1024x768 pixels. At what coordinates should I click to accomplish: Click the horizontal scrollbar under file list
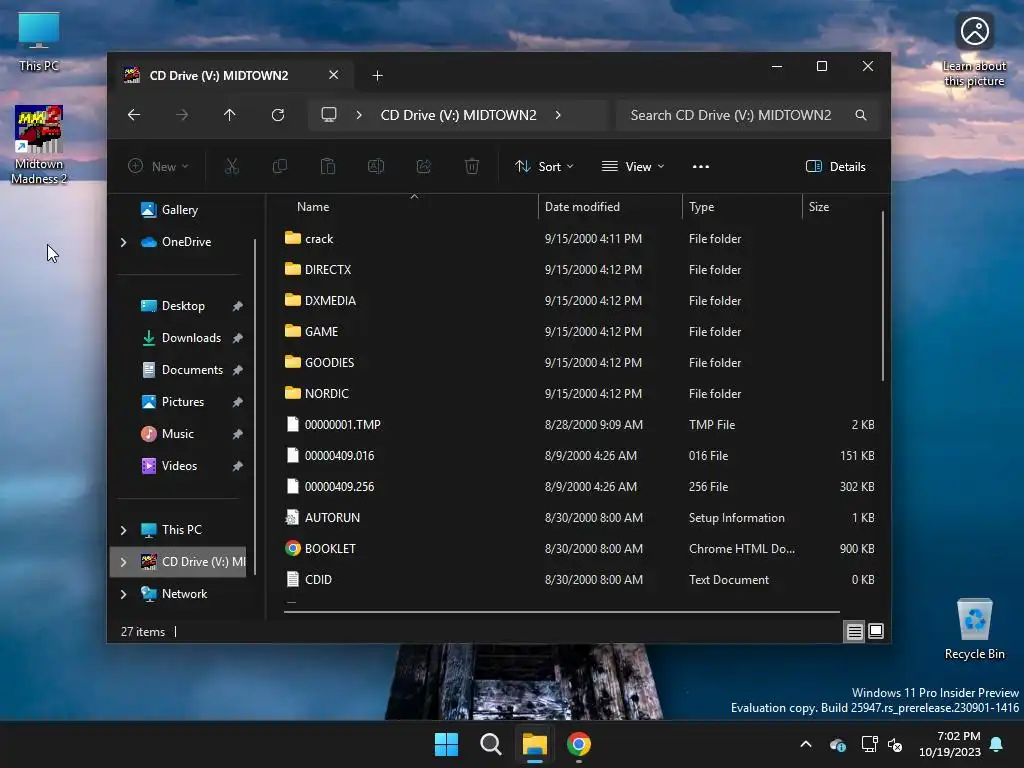click(x=562, y=612)
